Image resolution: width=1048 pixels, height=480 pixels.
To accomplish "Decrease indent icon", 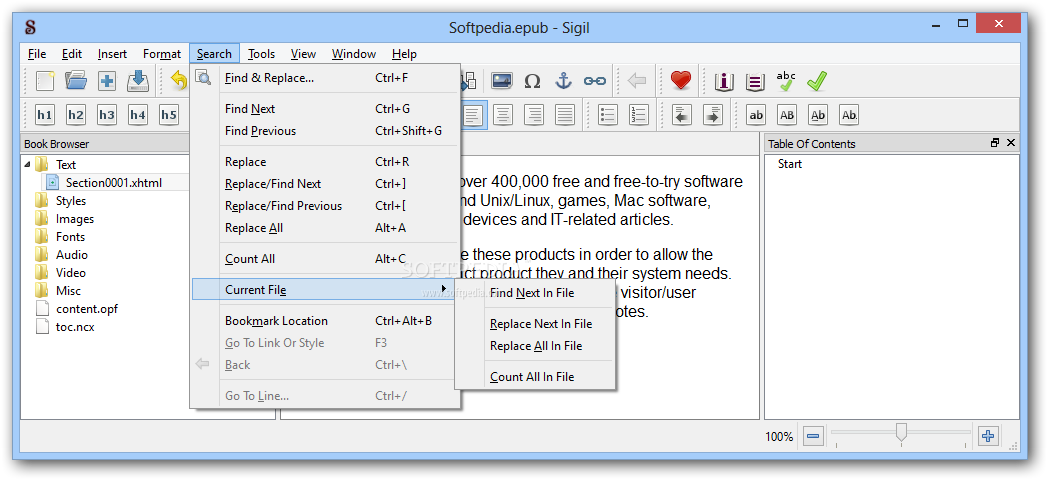I will coord(682,115).
